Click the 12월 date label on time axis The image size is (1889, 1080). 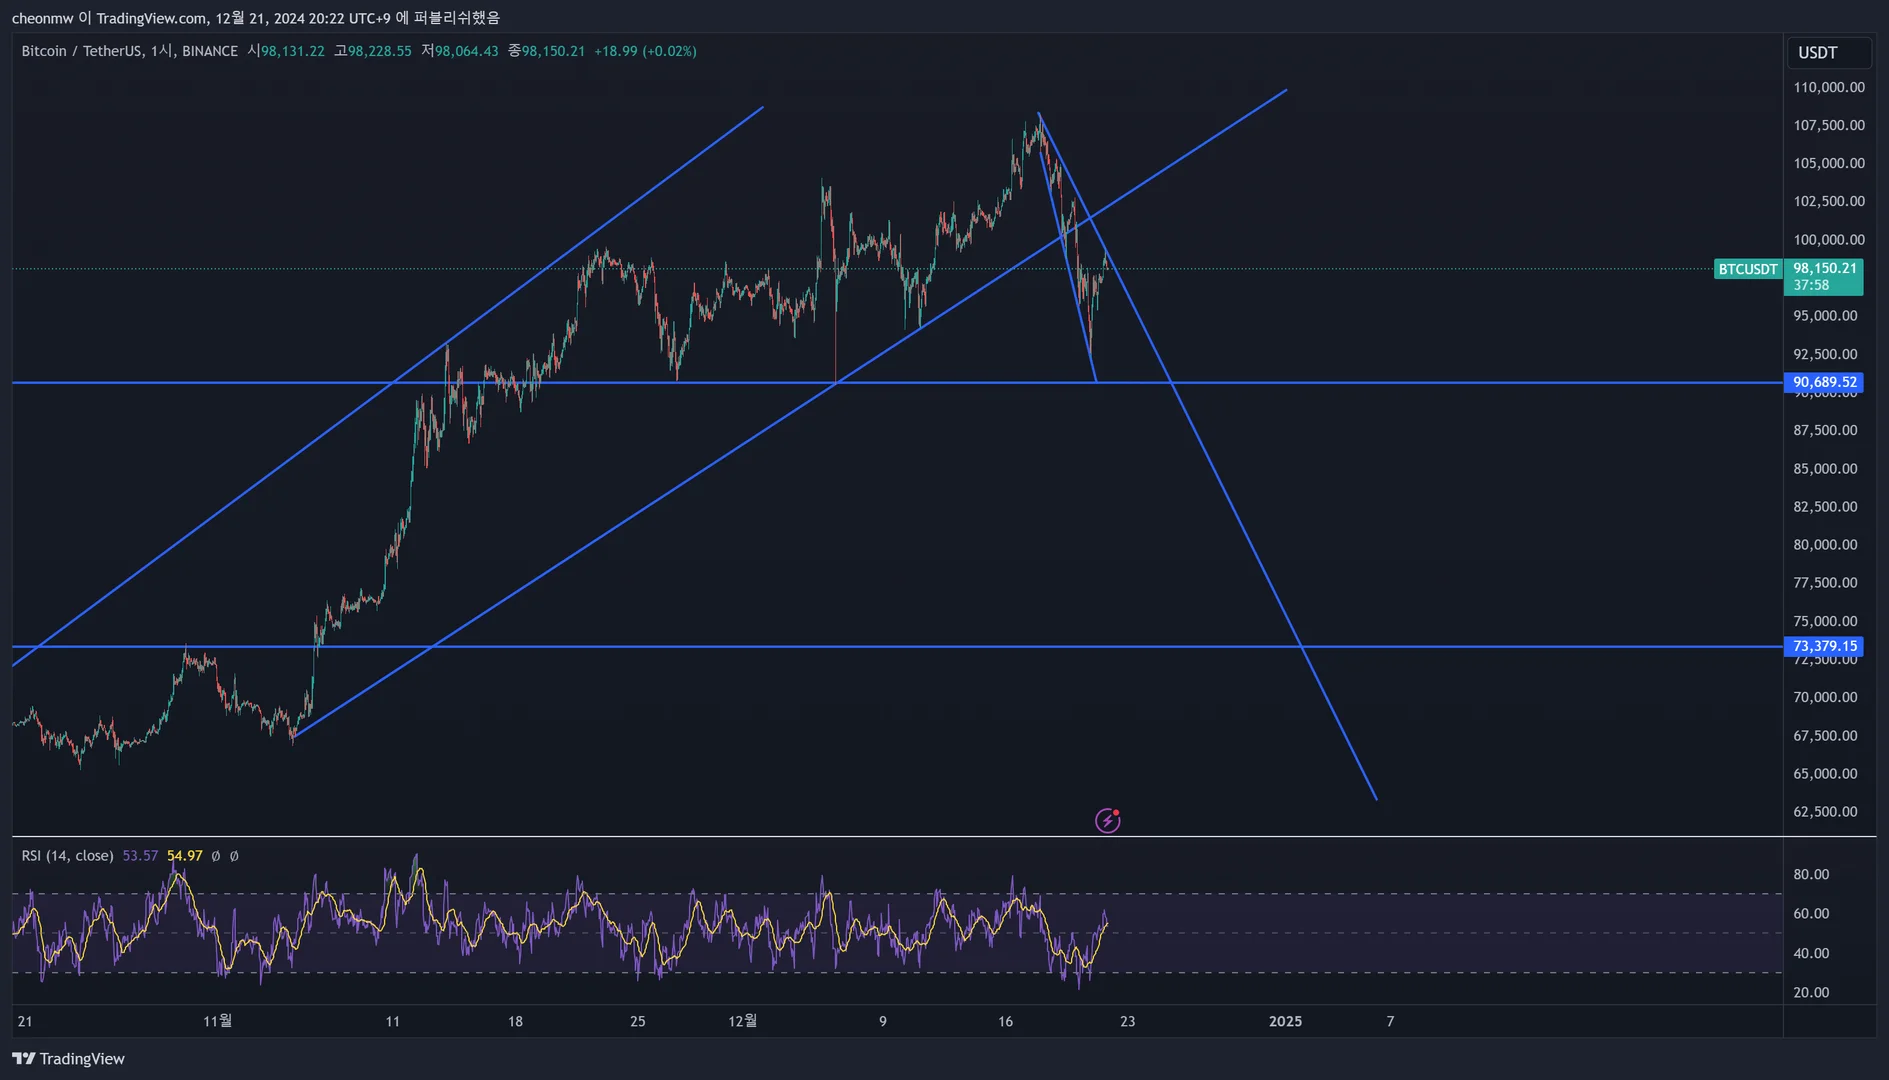(x=742, y=1021)
